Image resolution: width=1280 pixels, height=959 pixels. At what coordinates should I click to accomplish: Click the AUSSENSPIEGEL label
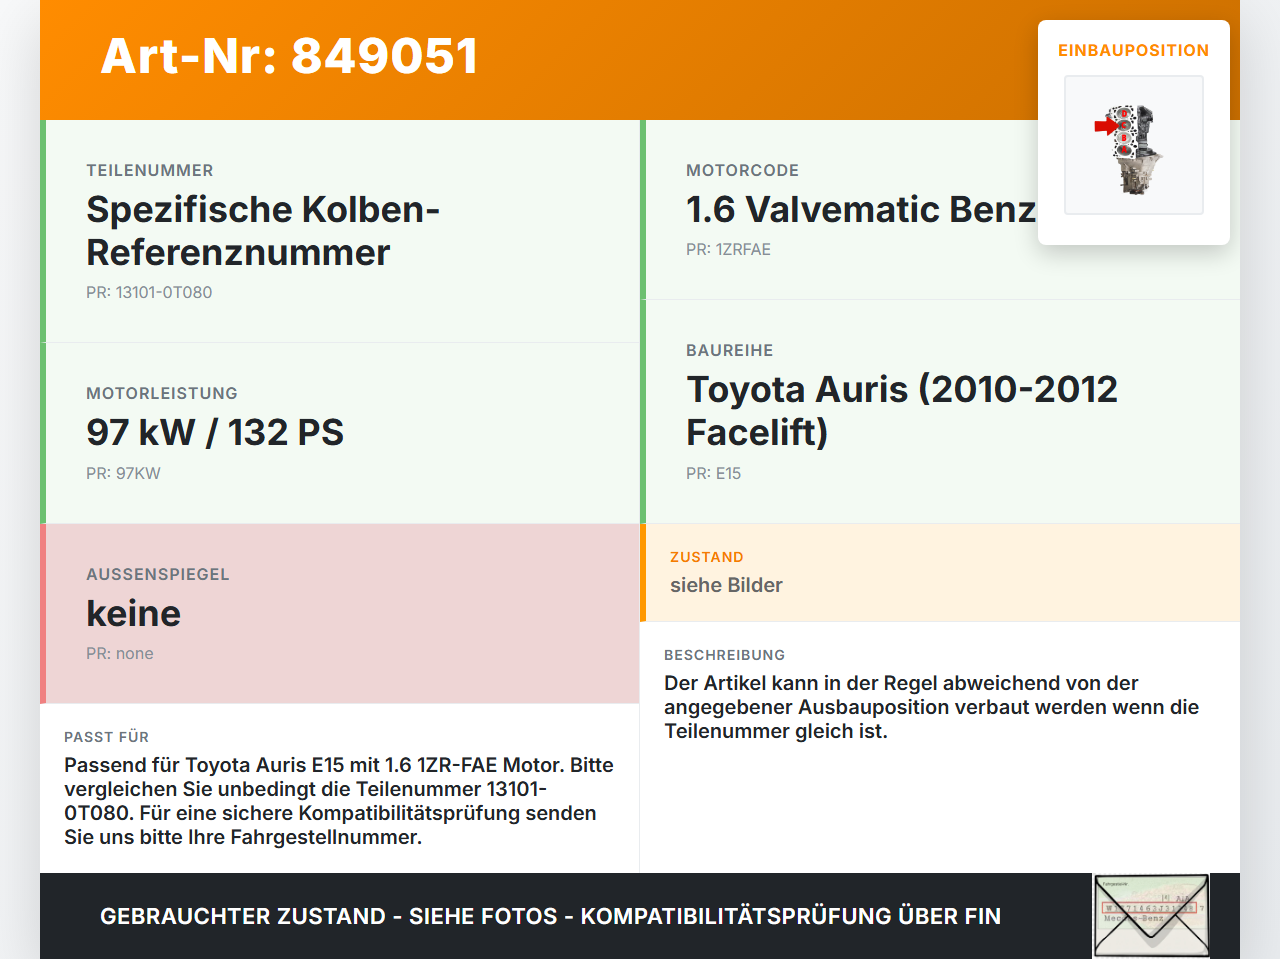(158, 574)
